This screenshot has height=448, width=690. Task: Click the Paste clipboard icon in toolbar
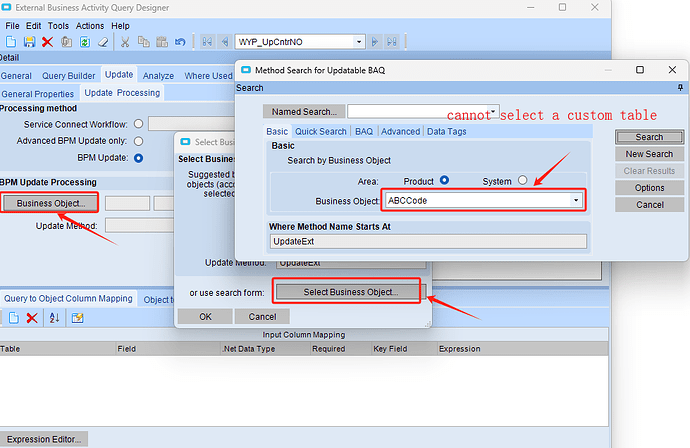(162, 42)
